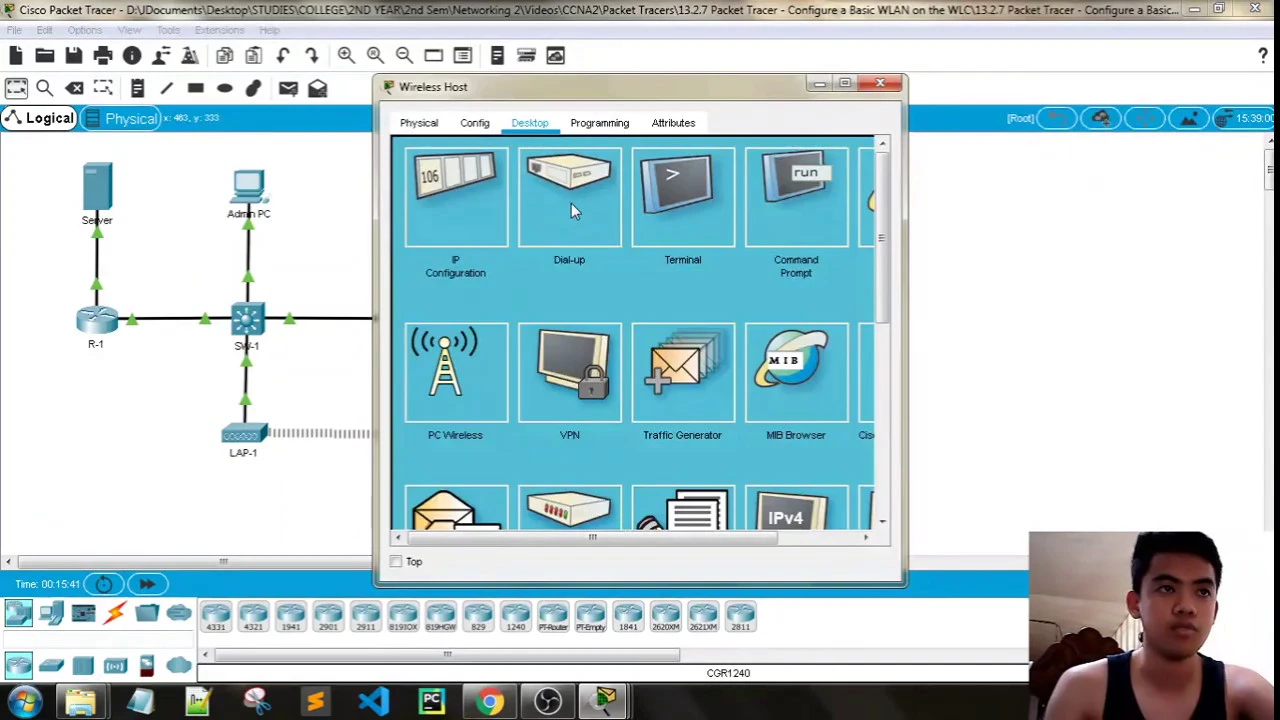Screen dimensions: 1280x720
Task: Choose the Place Note tool
Action: (137, 88)
